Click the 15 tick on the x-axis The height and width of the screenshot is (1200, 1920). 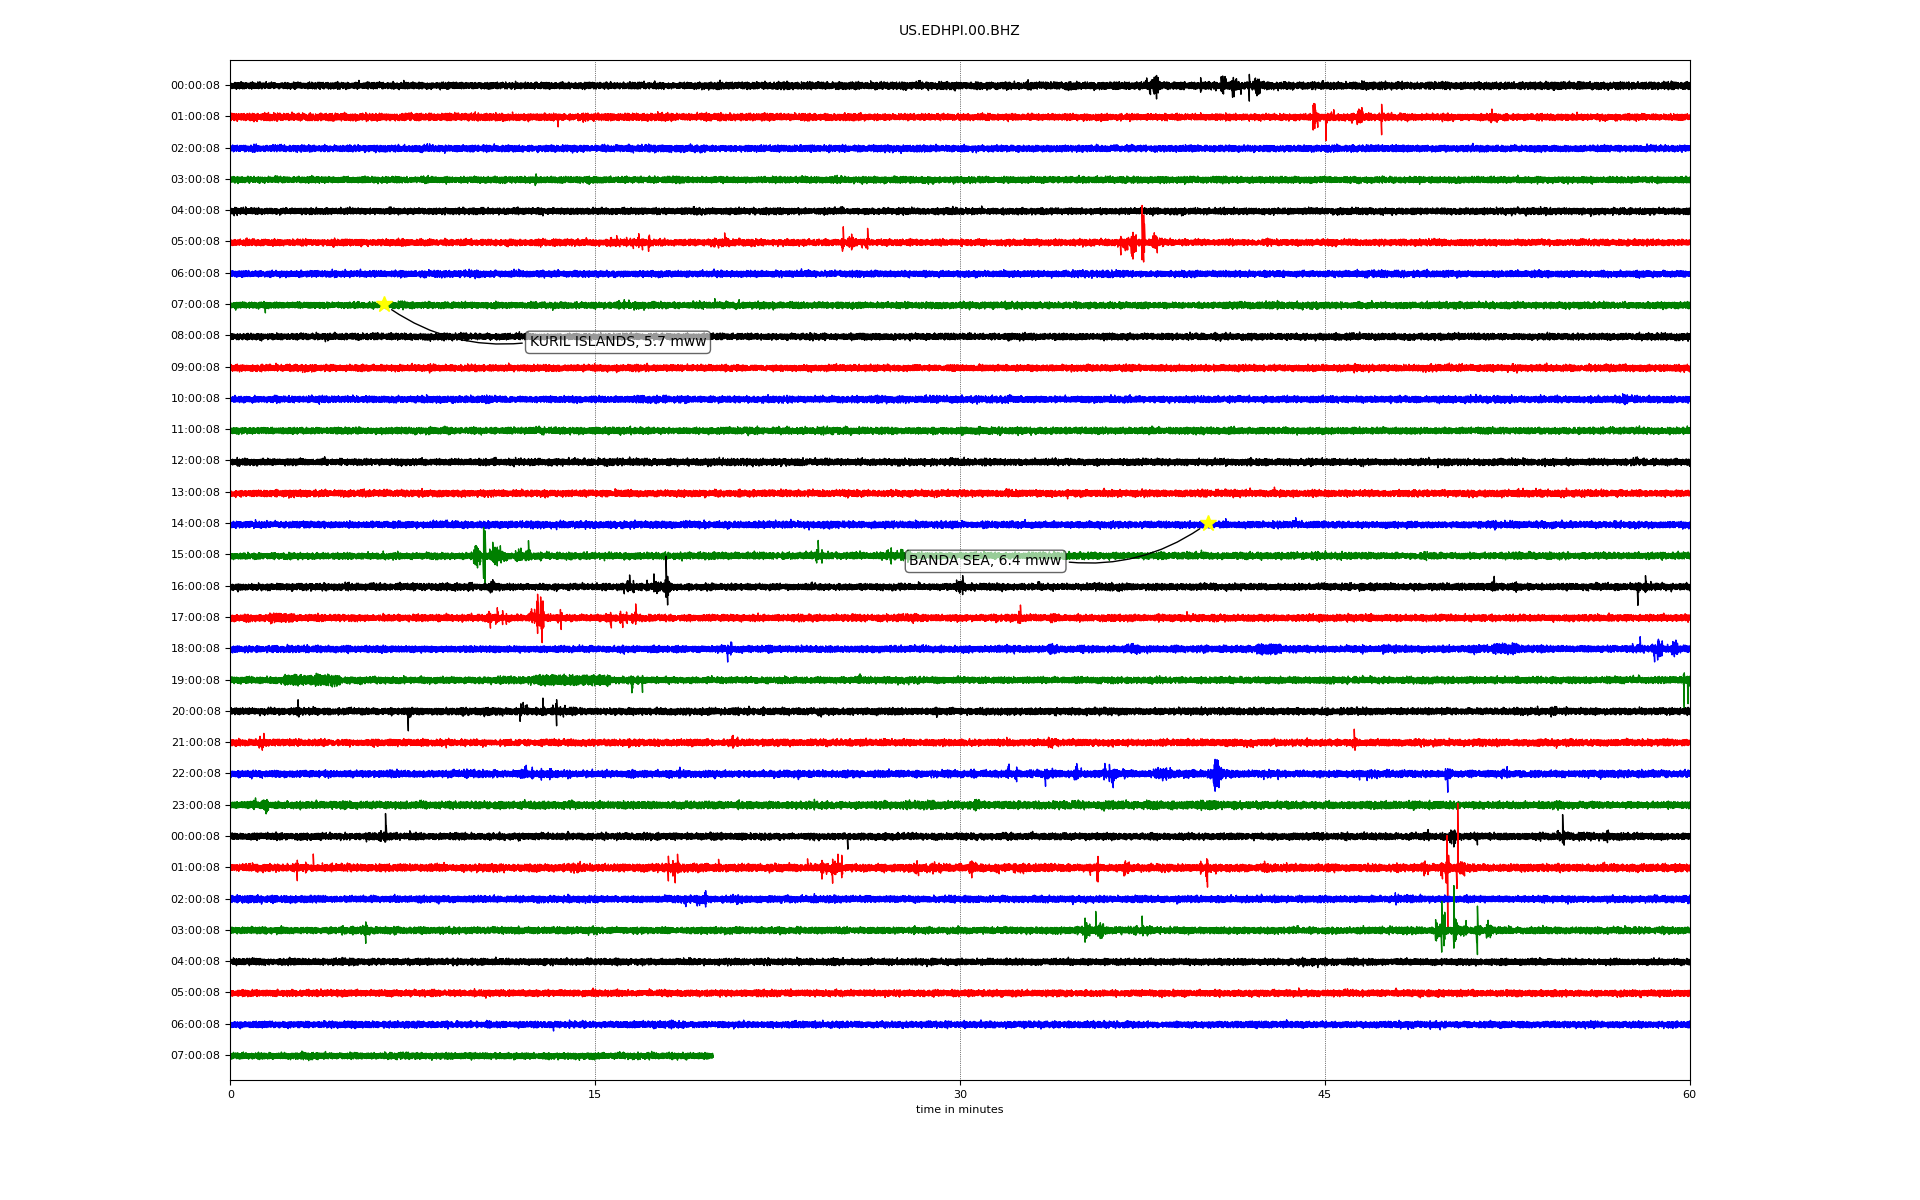coord(595,1094)
